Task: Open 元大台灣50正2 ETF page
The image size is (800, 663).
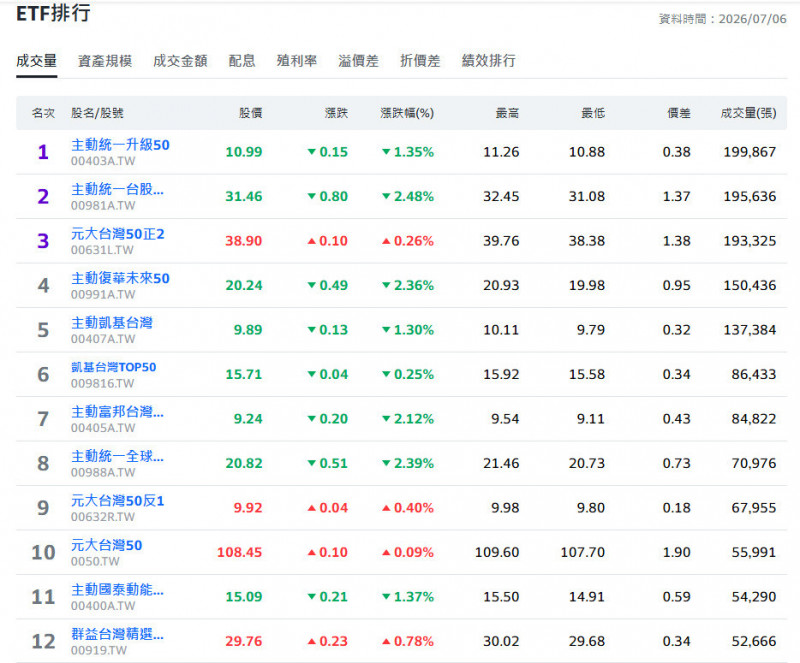Action: pyautogui.click(x=117, y=234)
